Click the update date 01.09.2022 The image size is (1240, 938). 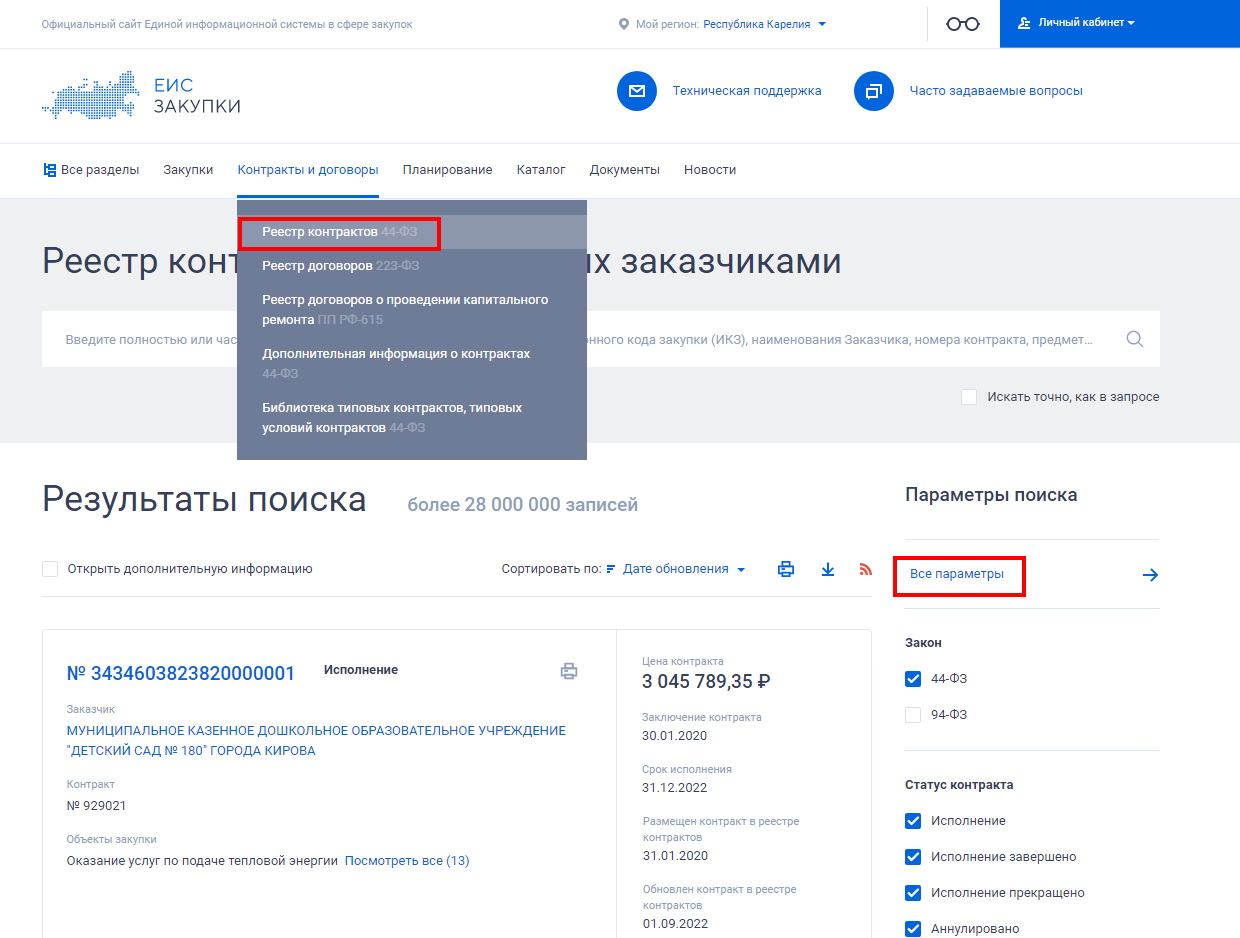click(673, 924)
